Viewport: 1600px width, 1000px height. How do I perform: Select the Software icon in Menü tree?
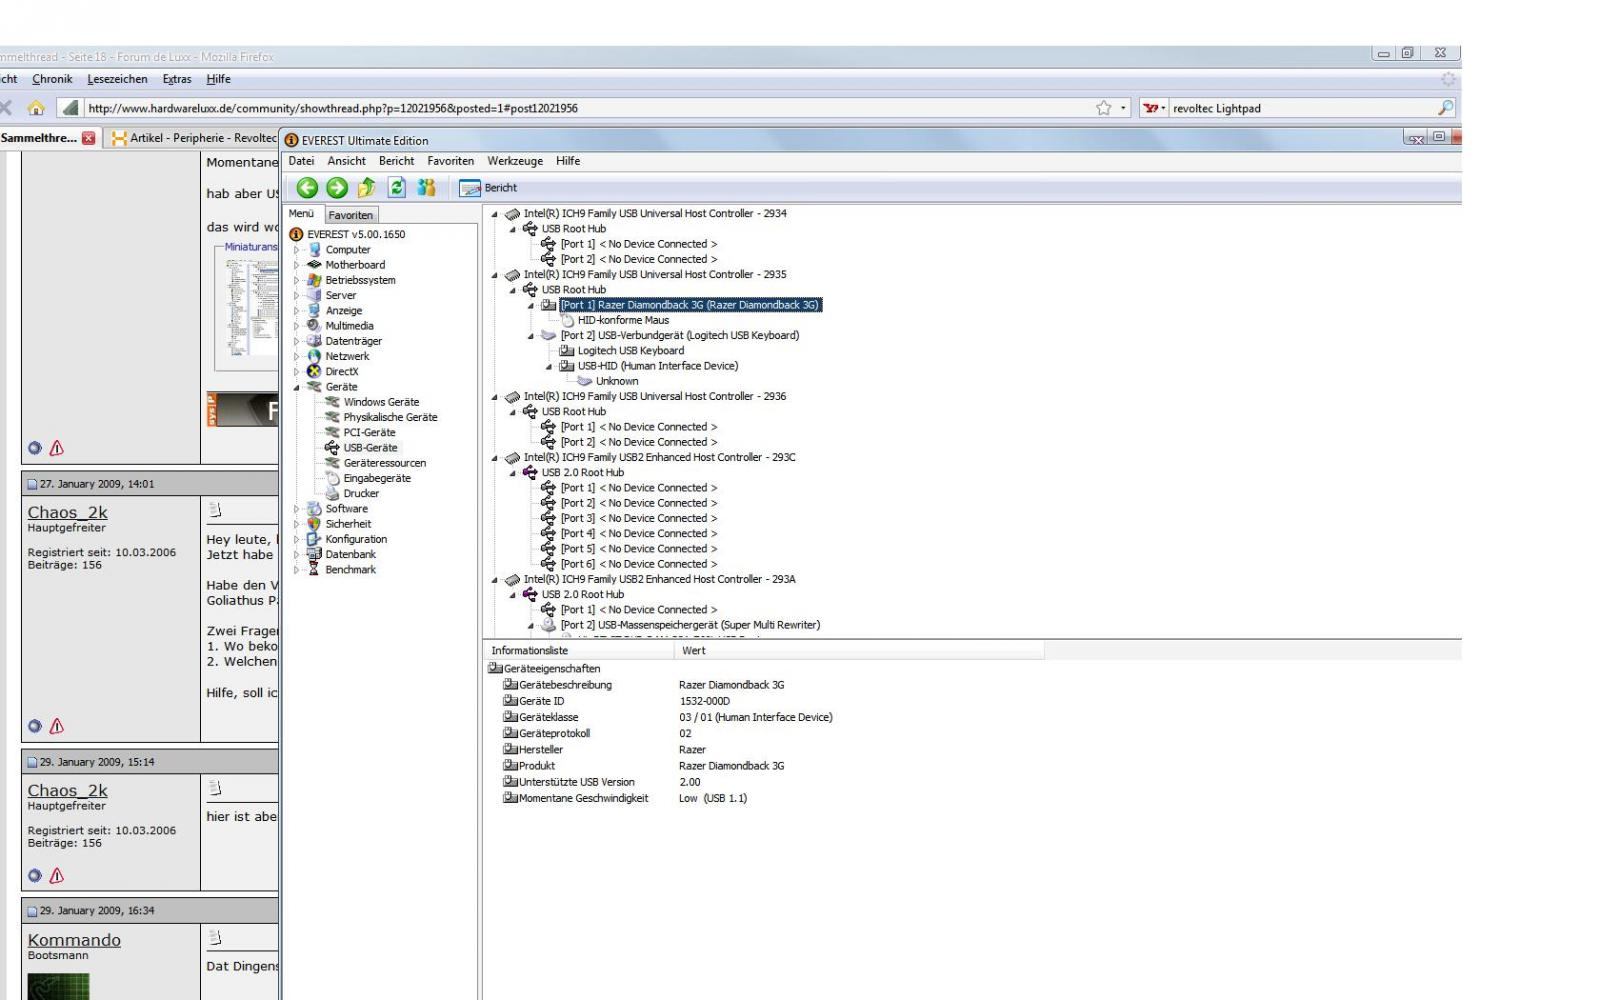click(x=315, y=508)
